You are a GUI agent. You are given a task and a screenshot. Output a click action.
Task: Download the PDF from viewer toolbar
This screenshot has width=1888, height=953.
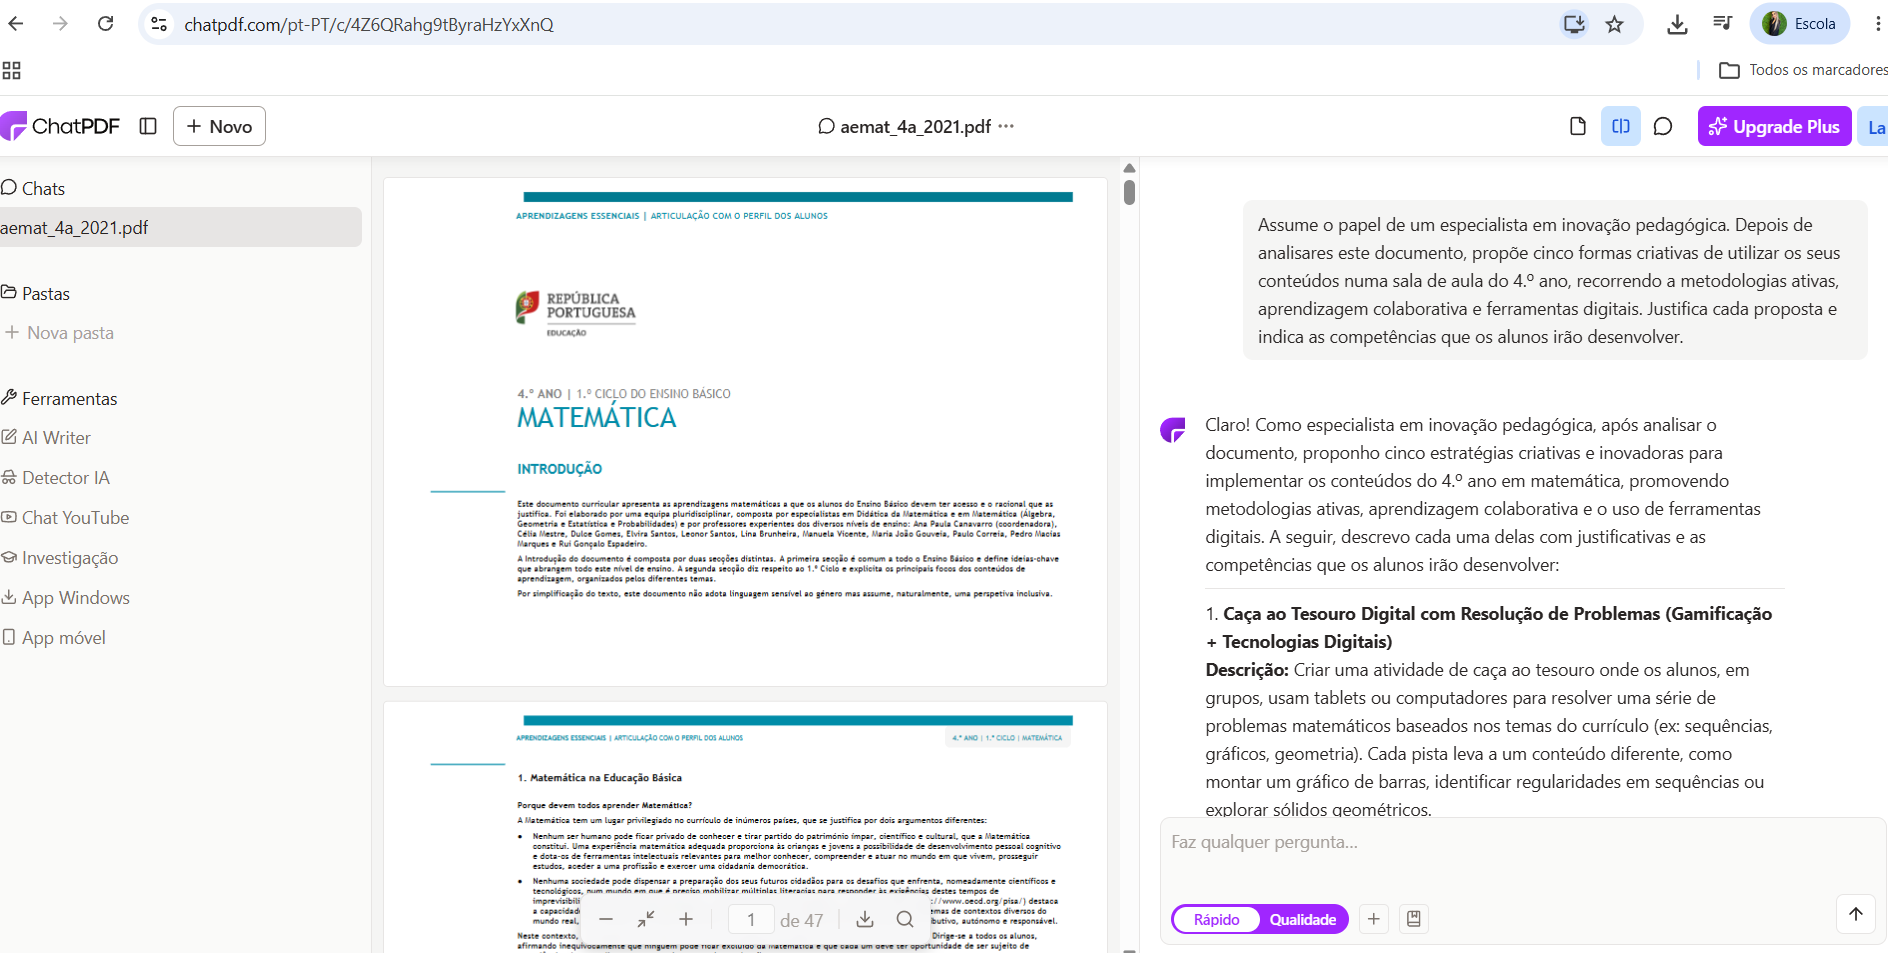click(x=865, y=919)
